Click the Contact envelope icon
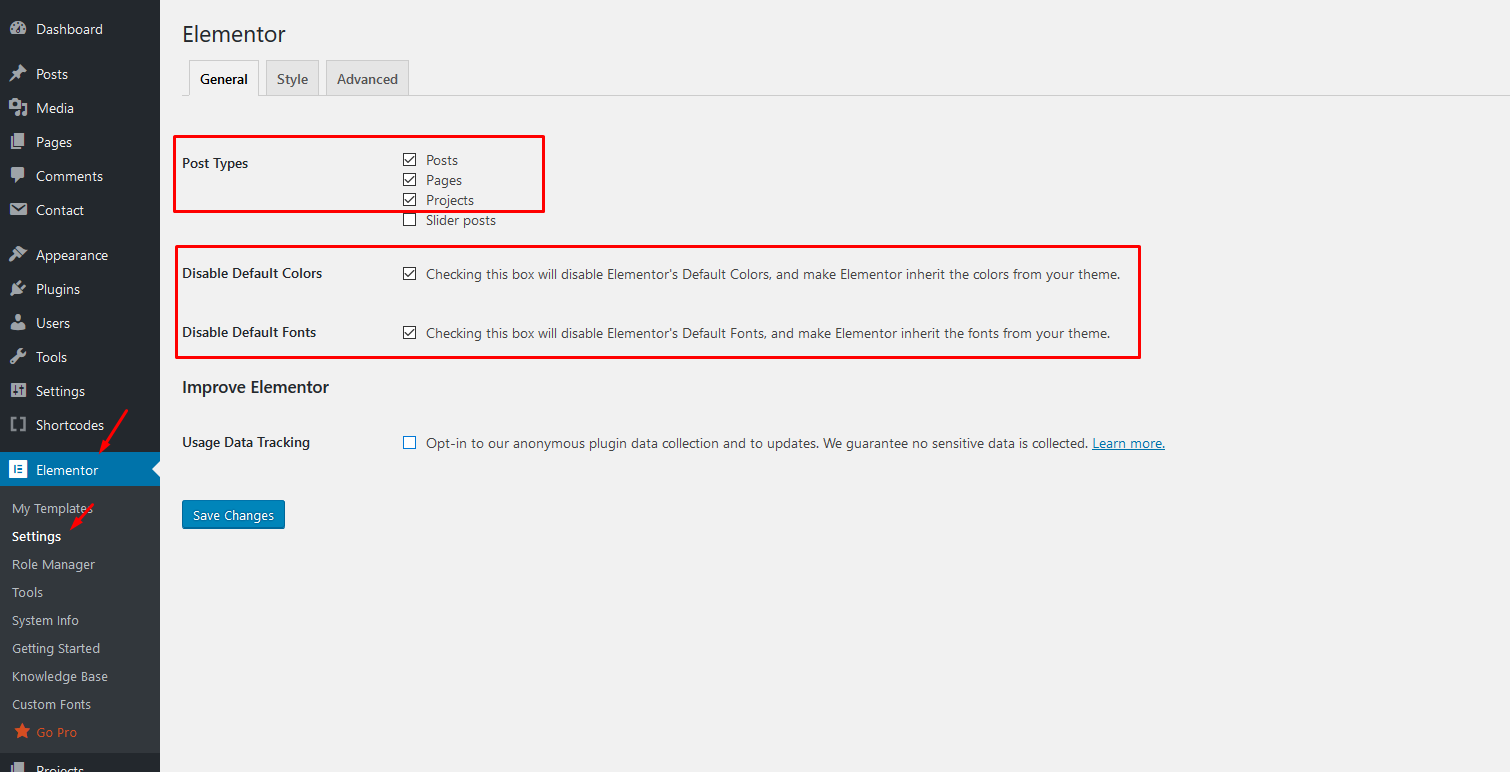The image size is (1510, 772). (18, 210)
